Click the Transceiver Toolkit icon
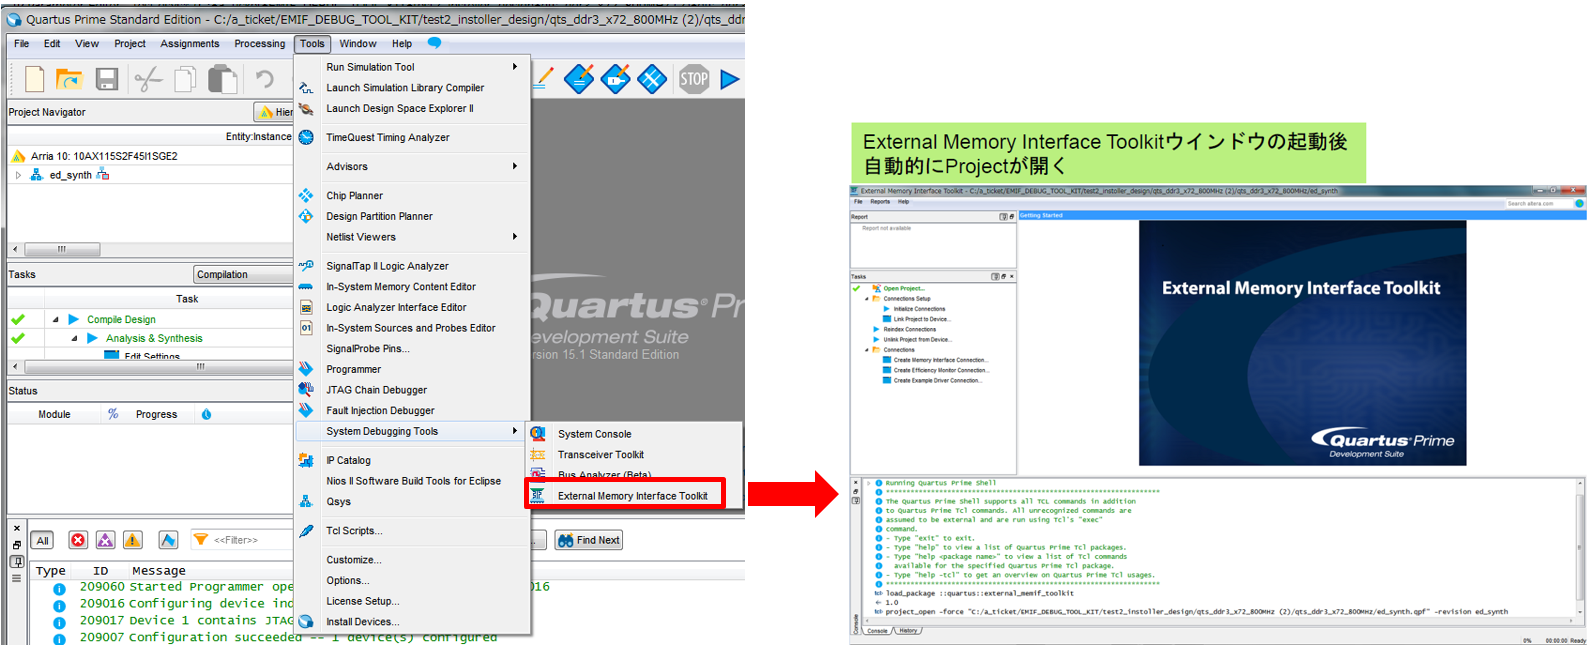 coord(538,455)
